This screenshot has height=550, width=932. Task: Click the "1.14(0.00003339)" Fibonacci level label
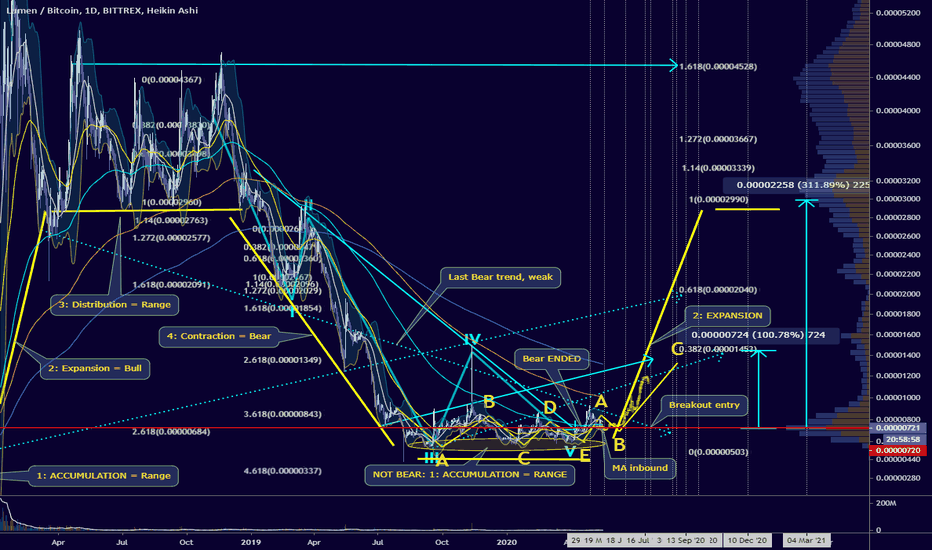717,168
